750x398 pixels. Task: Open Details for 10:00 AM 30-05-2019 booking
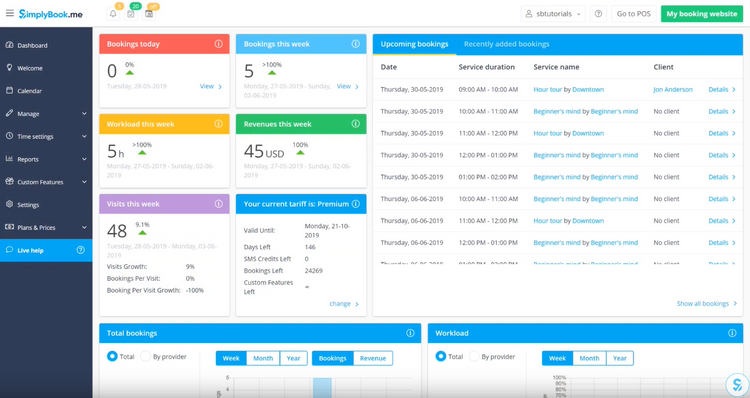[x=722, y=111]
